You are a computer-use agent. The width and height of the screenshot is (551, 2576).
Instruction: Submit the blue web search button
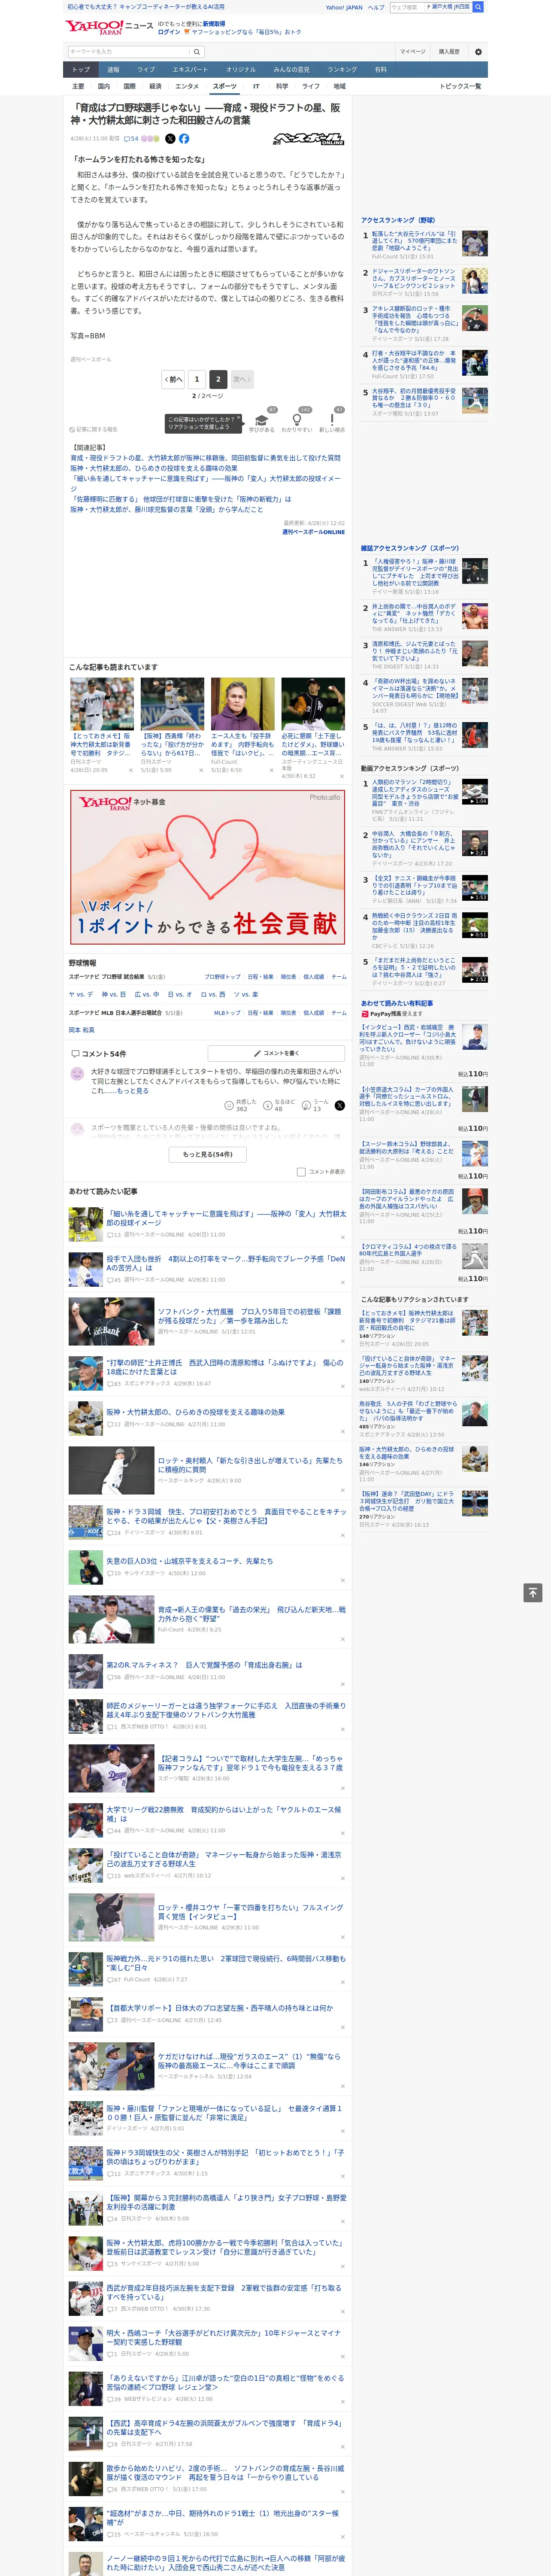(478, 7)
